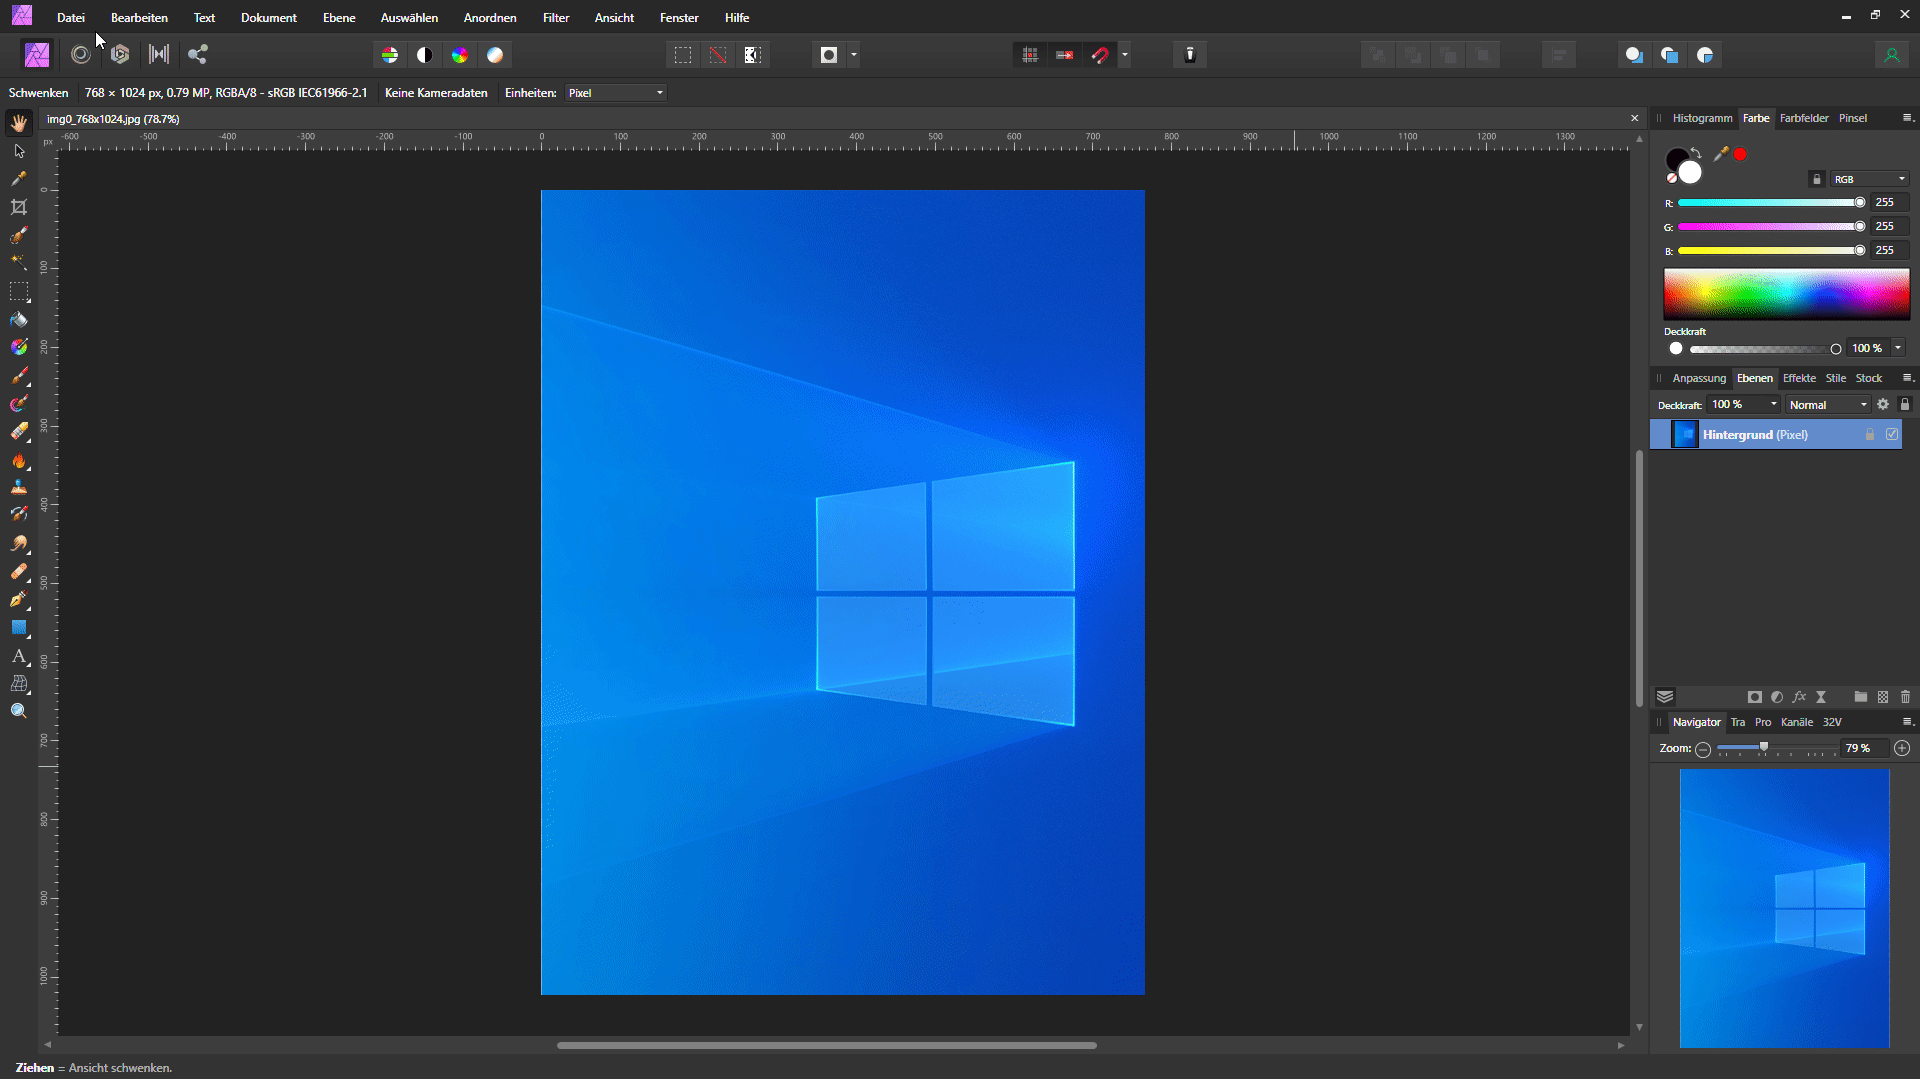Viewport: 1920px width, 1079px height.
Task: Open the colour opacity 100 % dropdown arrow
Action: (1898, 348)
